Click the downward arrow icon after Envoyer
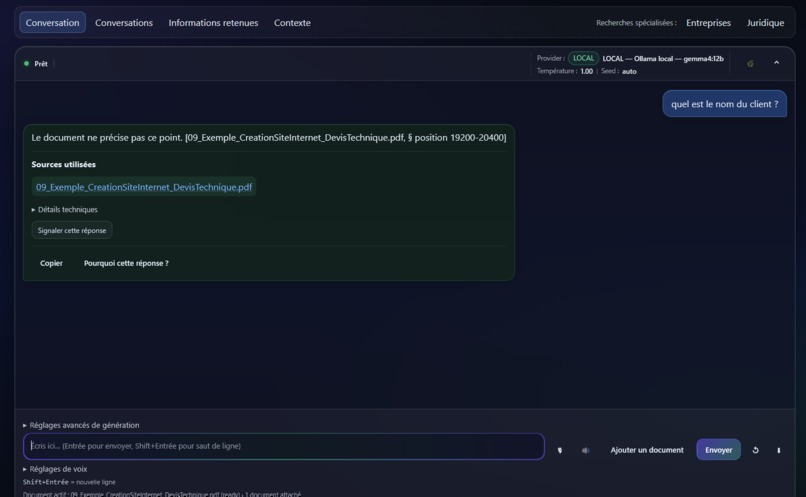 point(779,450)
